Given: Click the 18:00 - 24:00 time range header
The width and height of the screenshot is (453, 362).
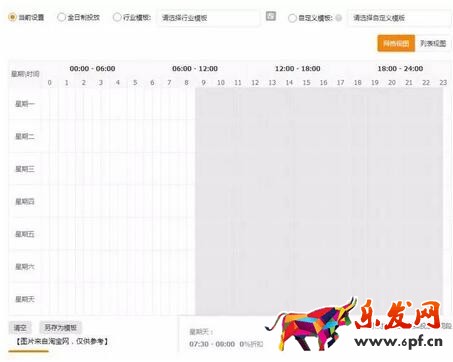Looking at the screenshot, I should [400, 69].
